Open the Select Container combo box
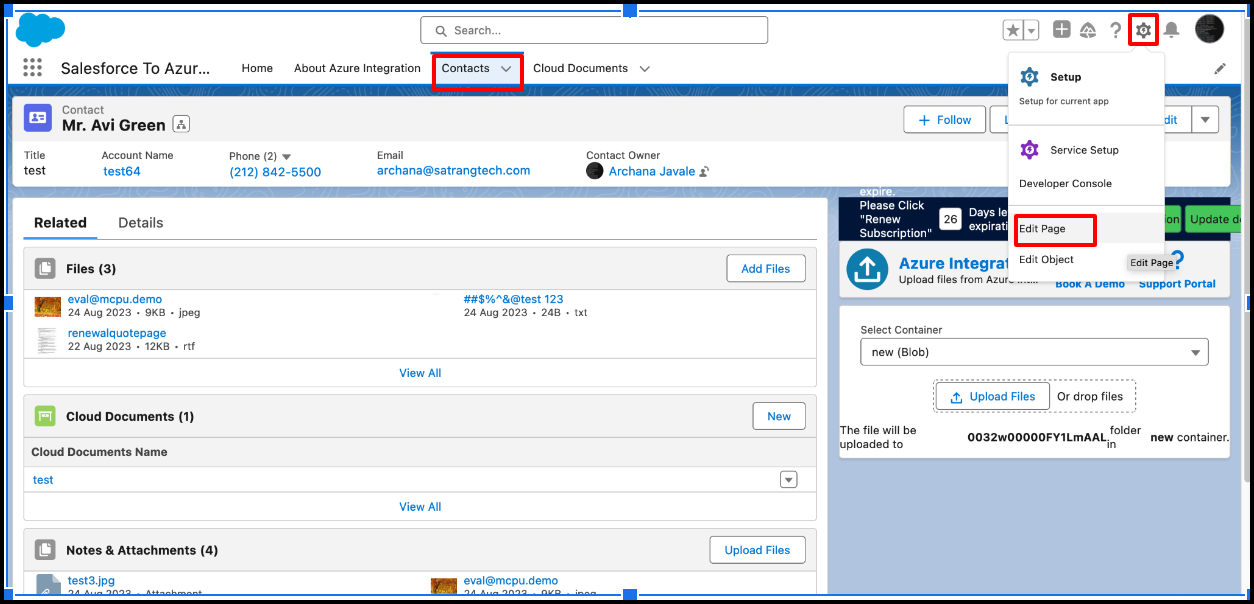This screenshot has width=1254, height=604. pyautogui.click(x=1034, y=352)
